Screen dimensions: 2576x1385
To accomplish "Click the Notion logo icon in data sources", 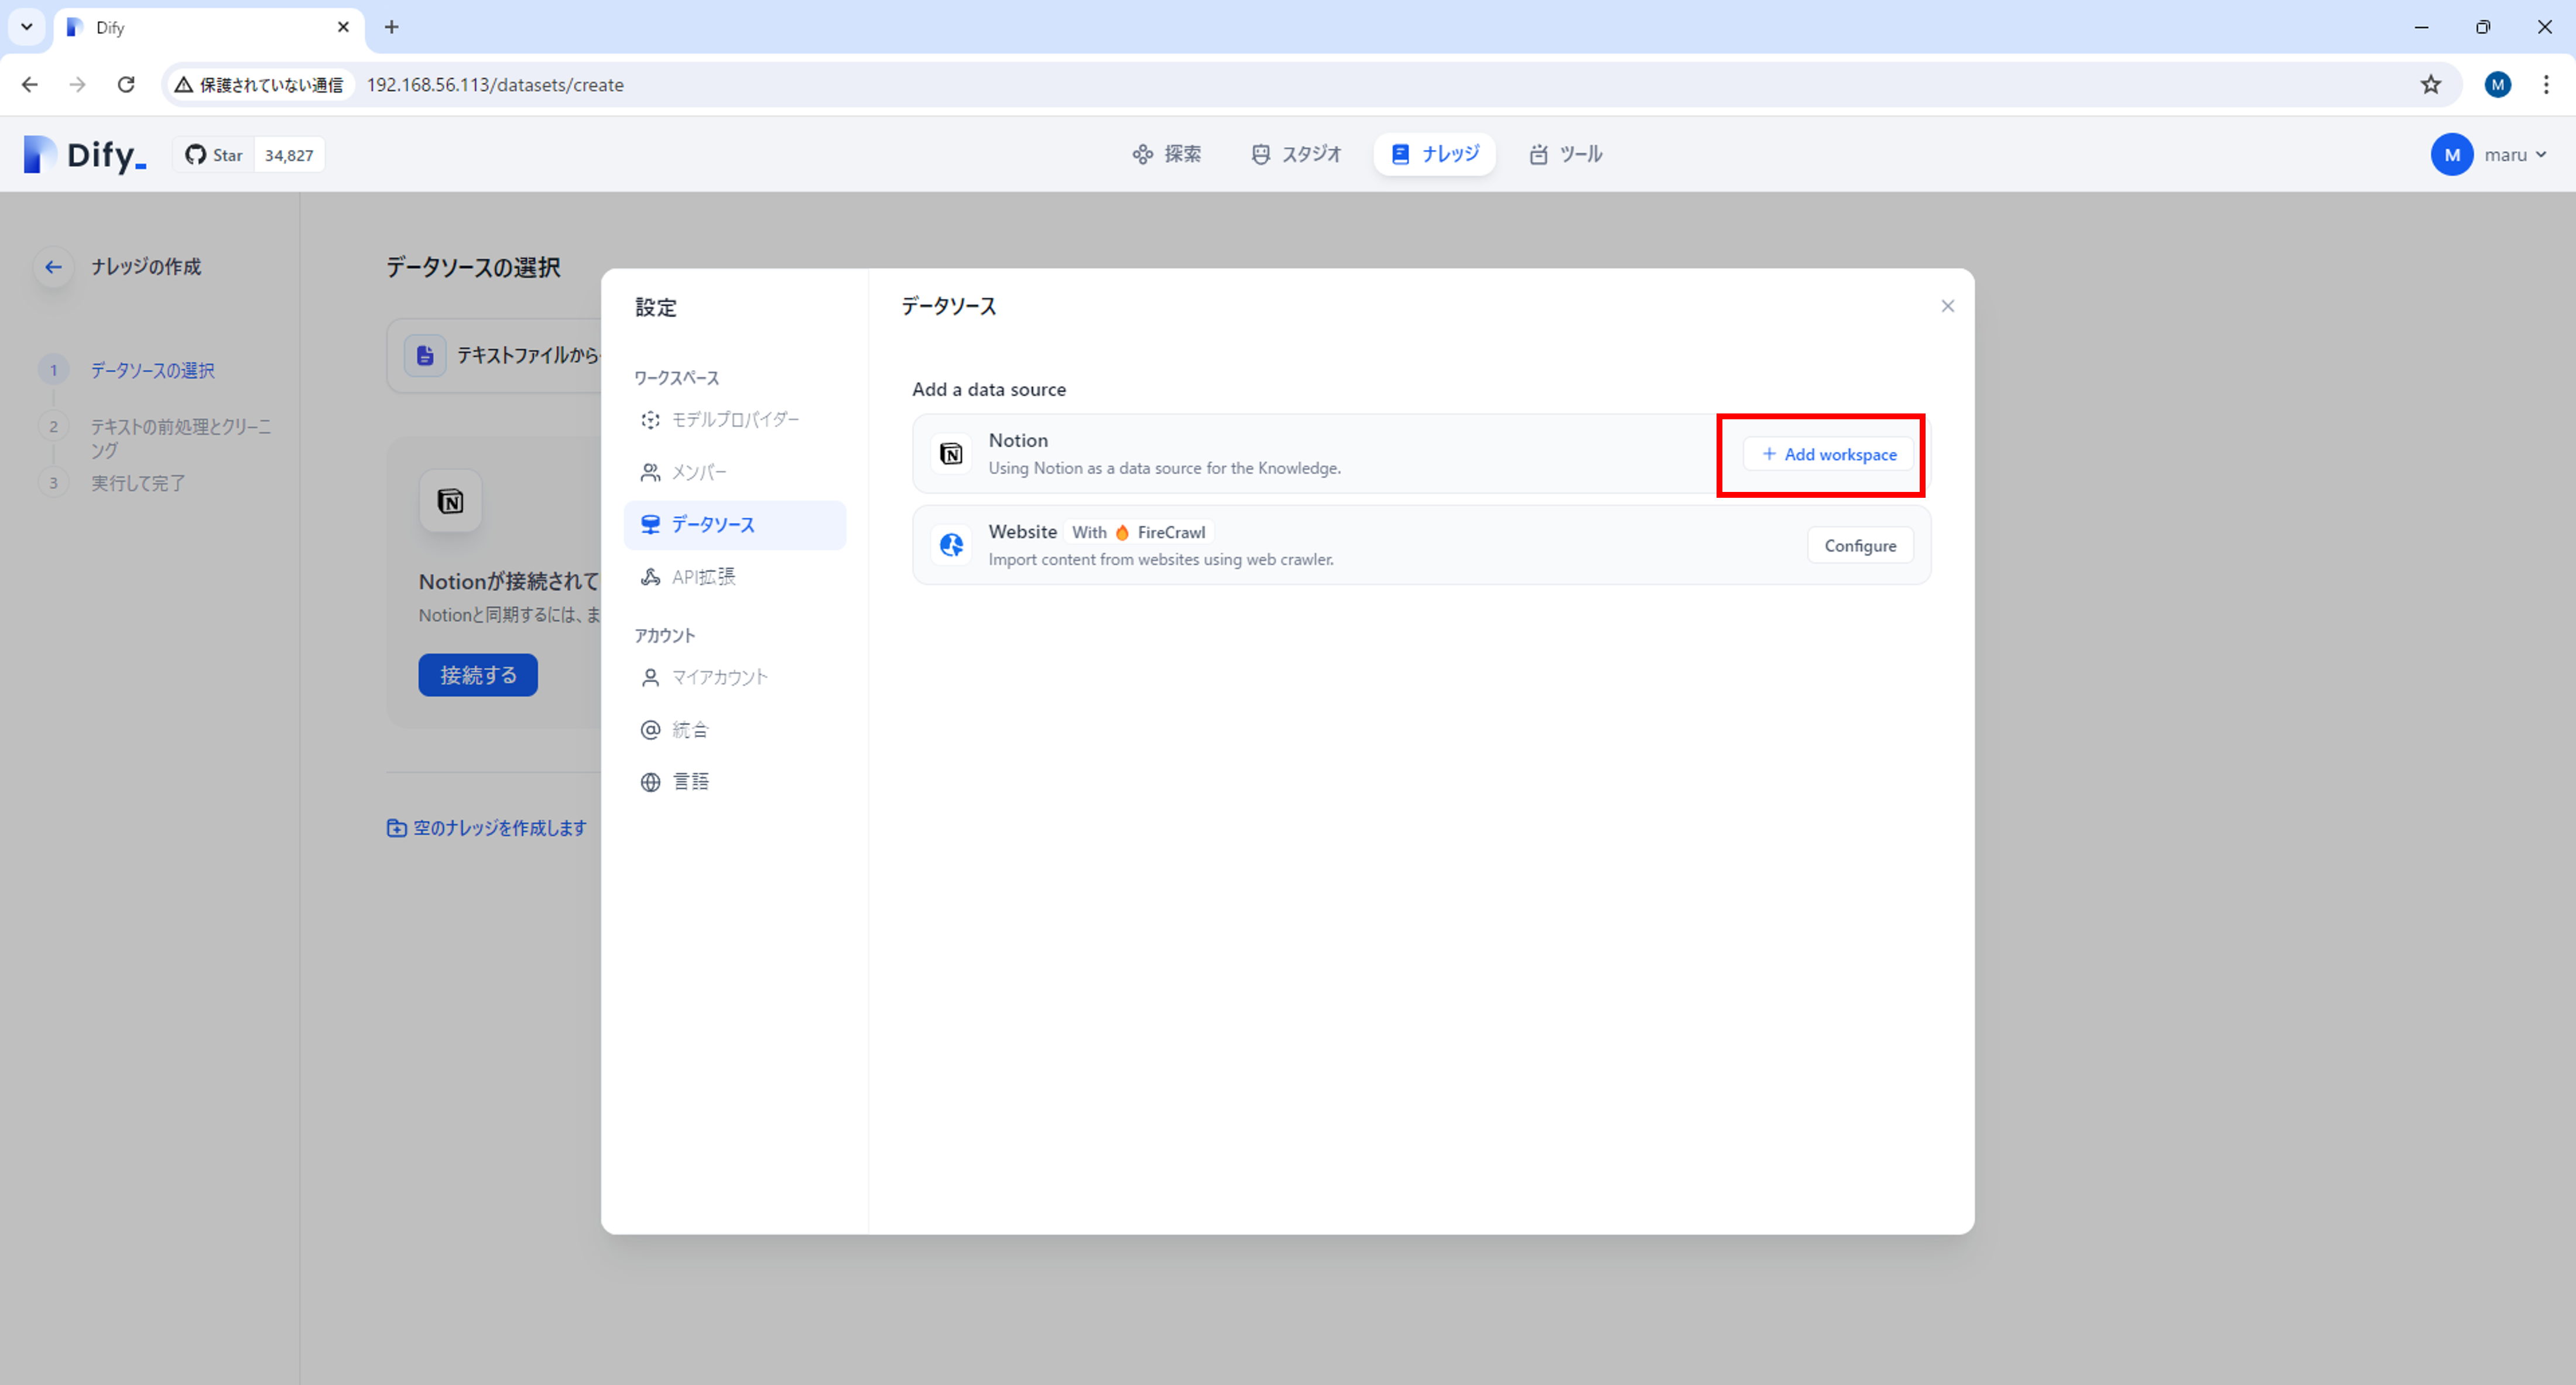I will (951, 454).
